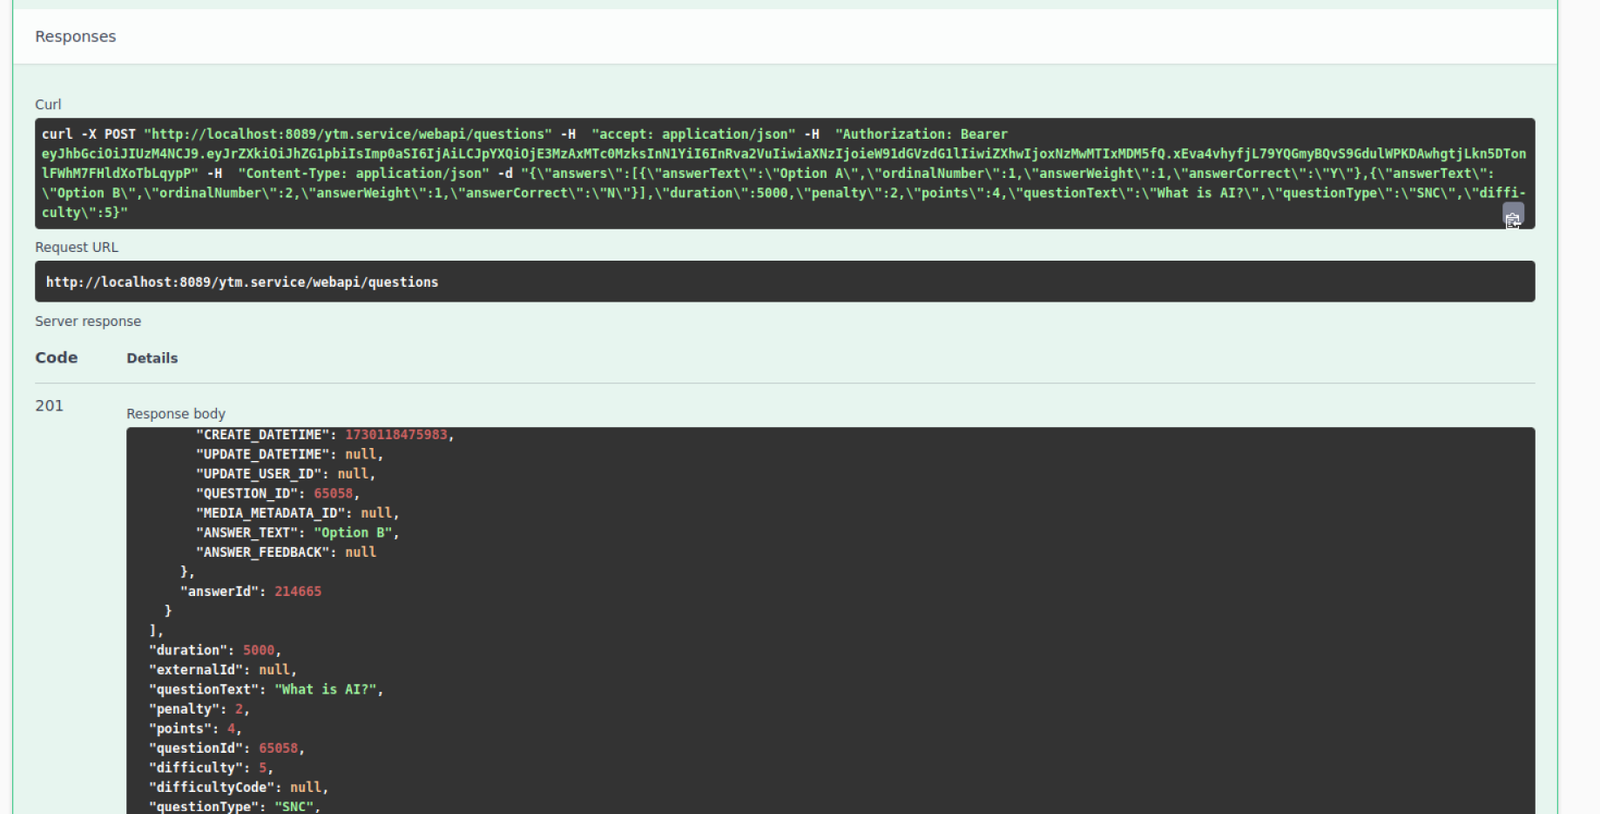Image resolution: width=1600 pixels, height=814 pixels.
Task: Click the QUESTION_ID value 65058
Action: tap(333, 494)
